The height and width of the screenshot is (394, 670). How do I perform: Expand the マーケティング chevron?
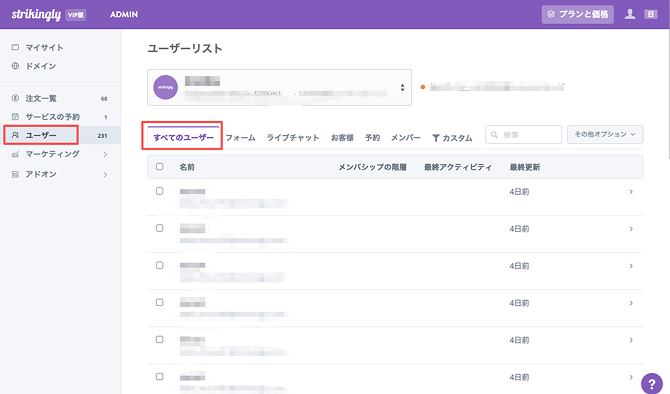105,154
